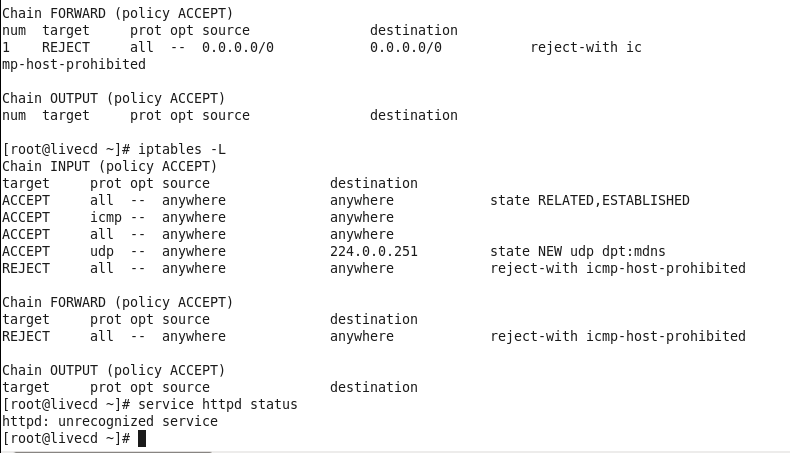Click the terminal cursor block at the prompt
This screenshot has width=790, height=453.
click(x=142, y=438)
